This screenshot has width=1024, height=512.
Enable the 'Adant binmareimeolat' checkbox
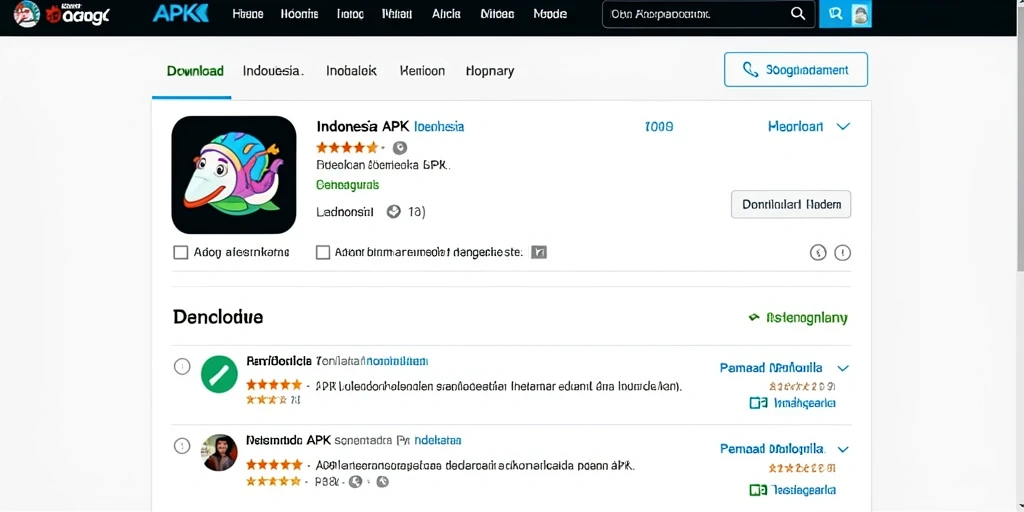click(x=323, y=252)
